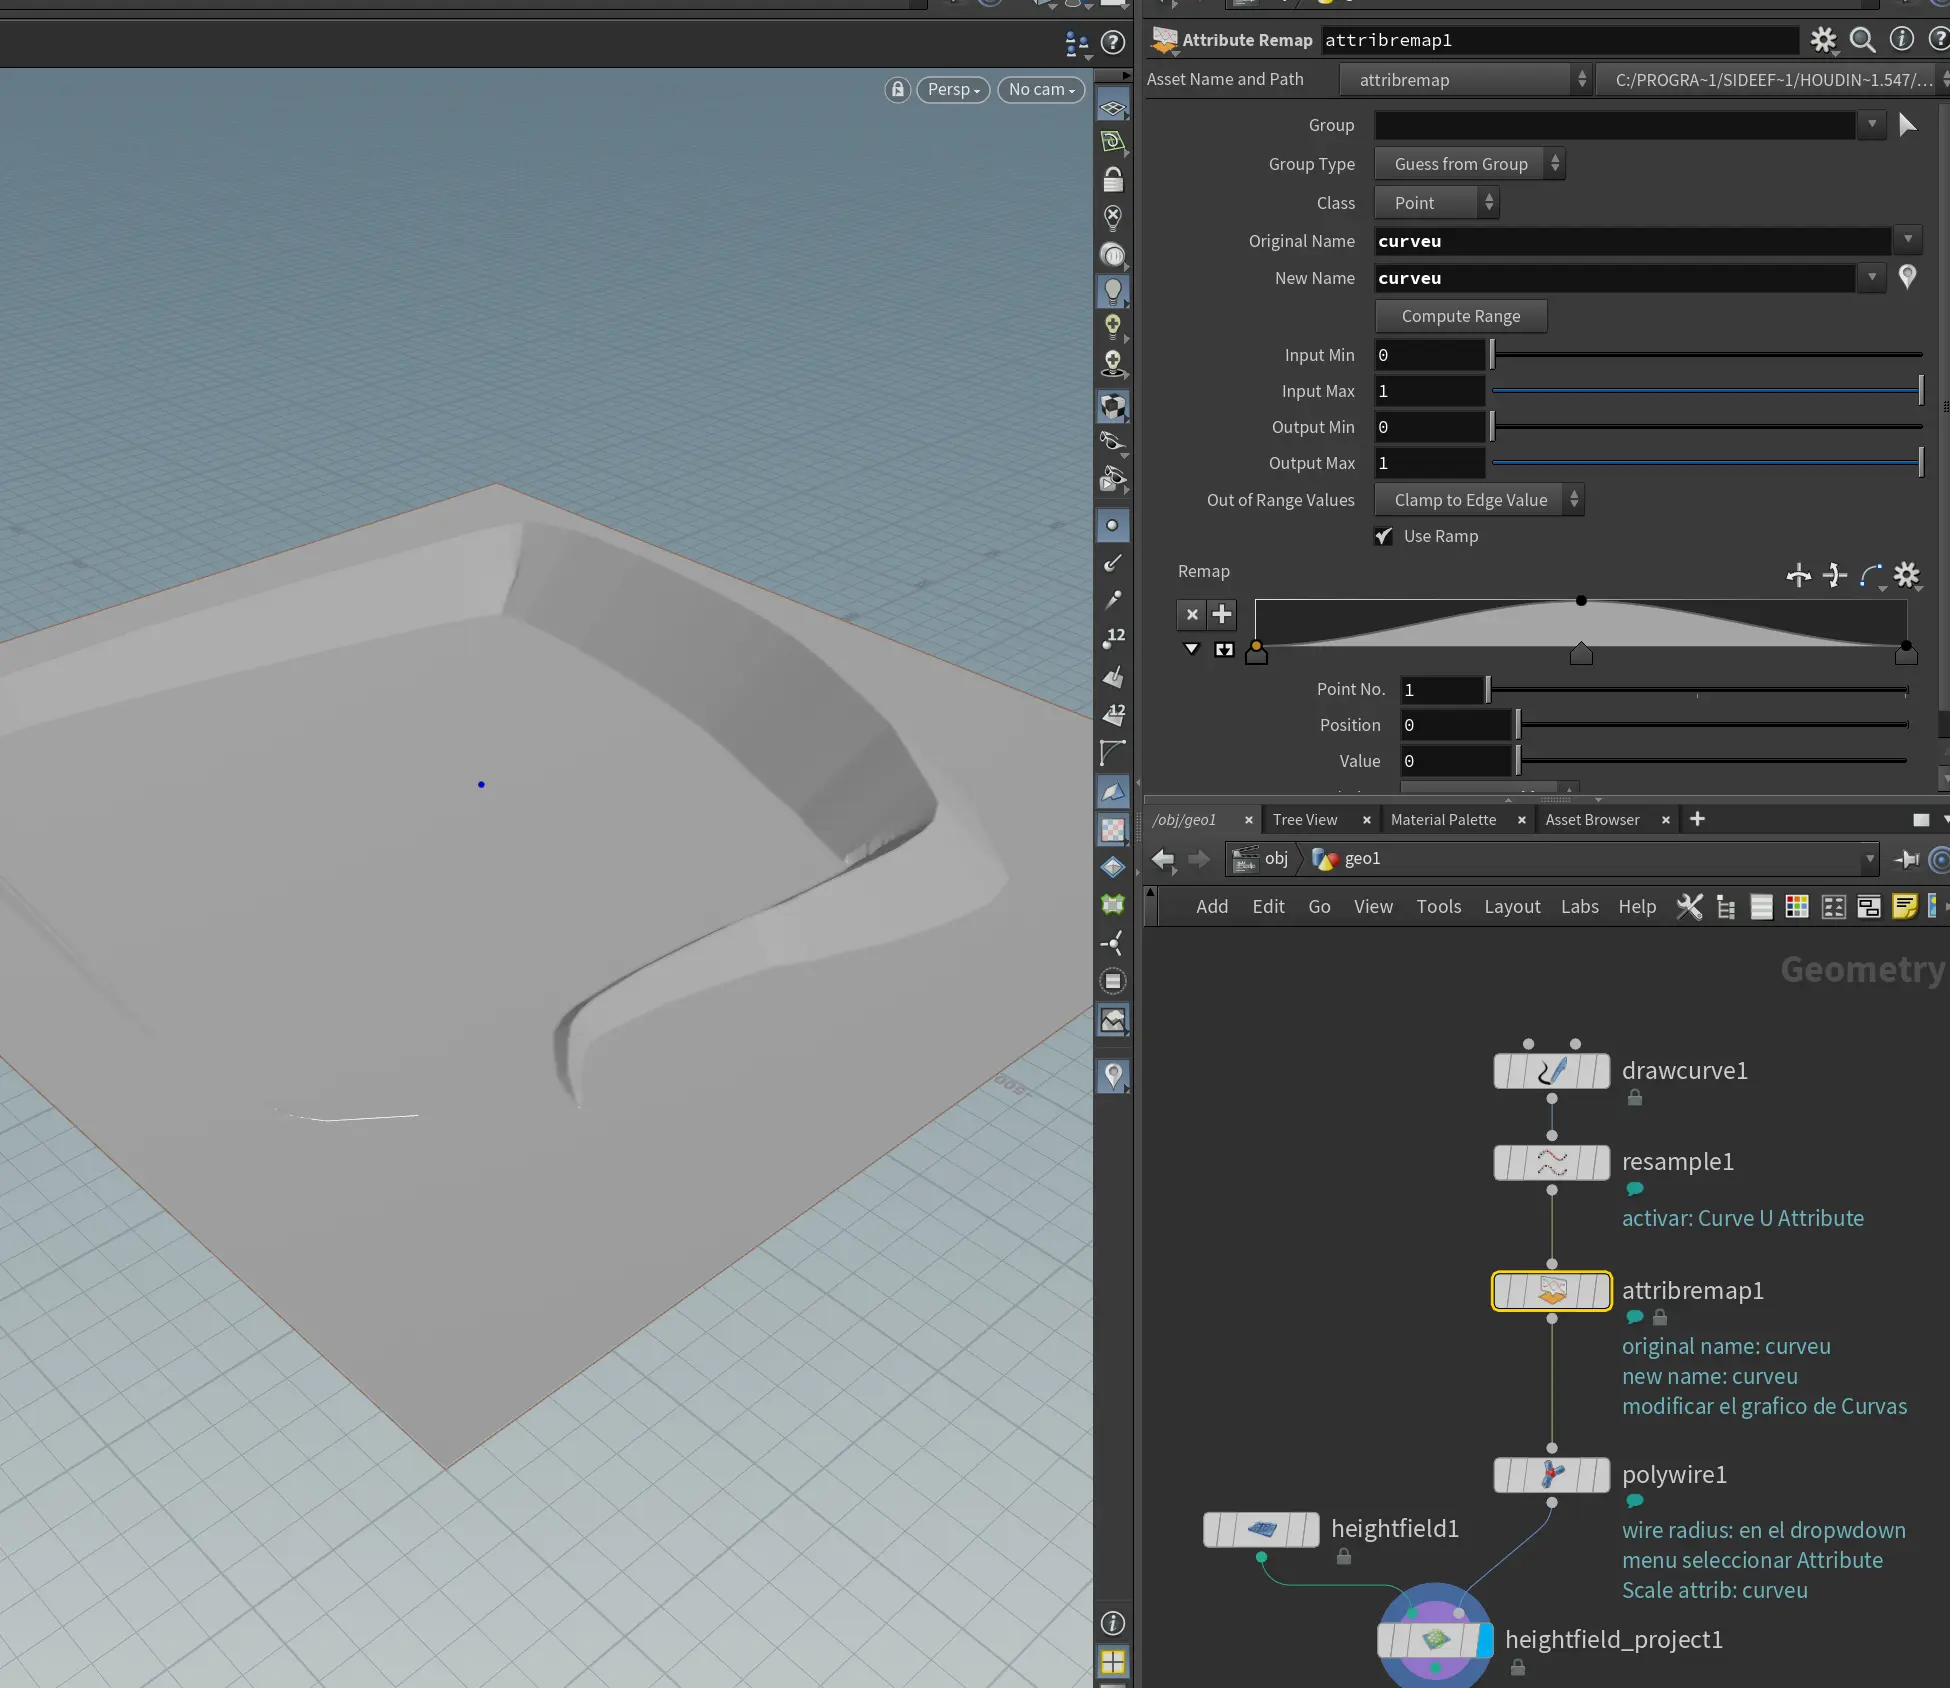
Task: Open the Group Type dropdown
Action: tap(1470, 164)
